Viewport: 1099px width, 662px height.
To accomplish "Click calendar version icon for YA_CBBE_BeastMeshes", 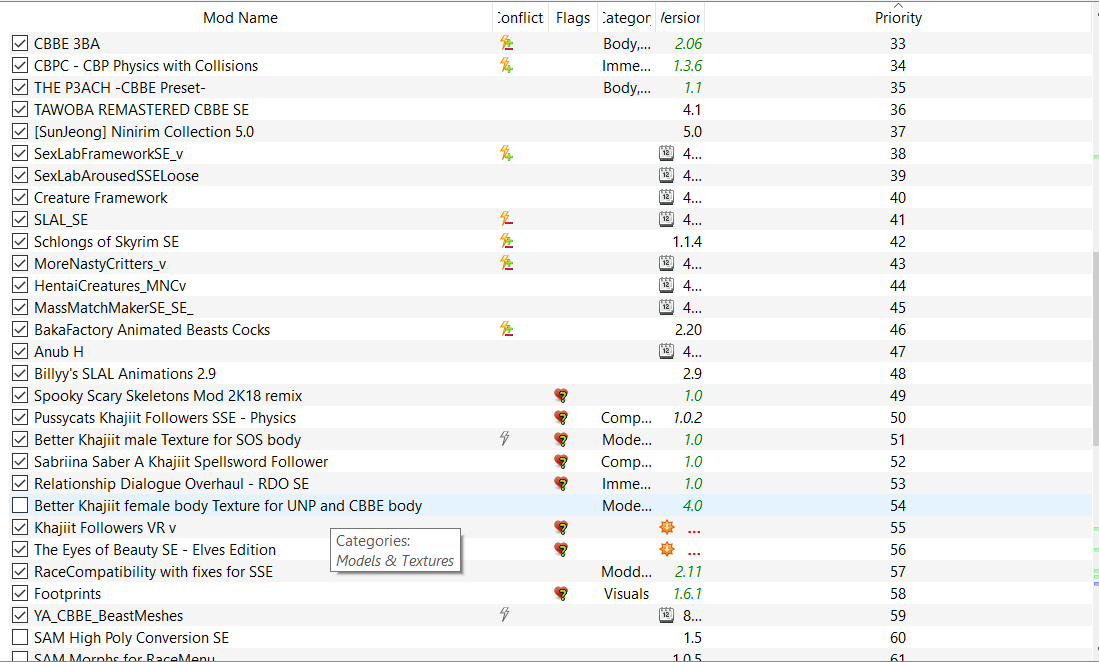I will pyautogui.click(x=667, y=615).
